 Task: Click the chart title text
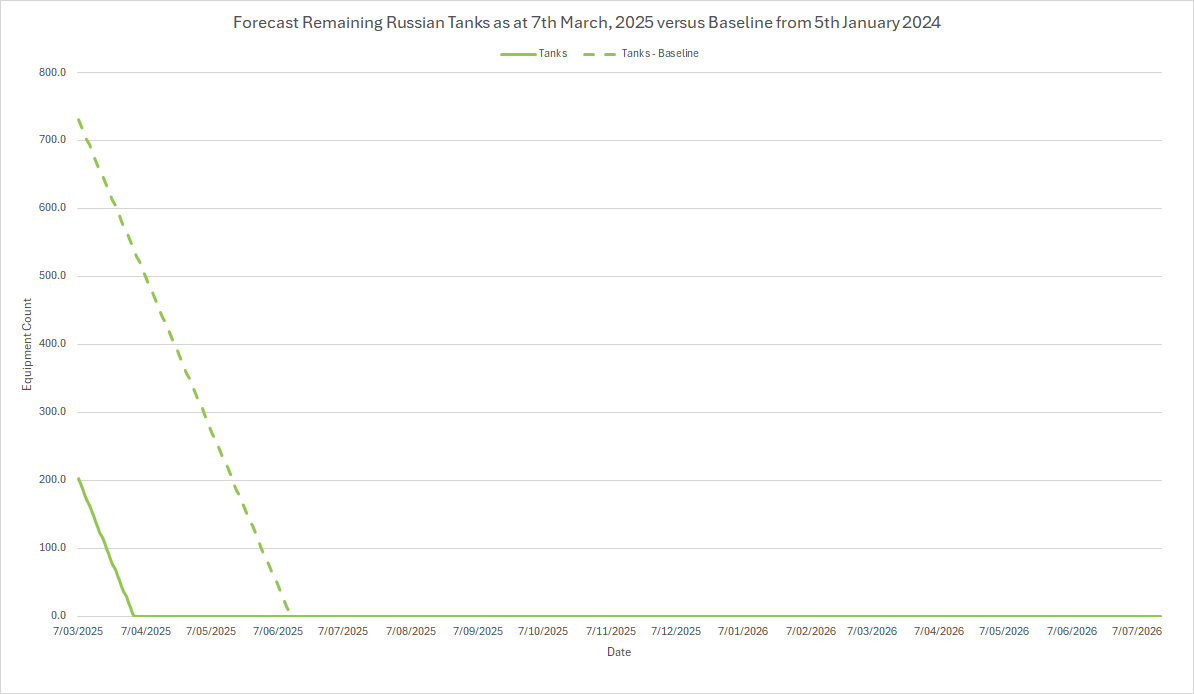pos(586,22)
